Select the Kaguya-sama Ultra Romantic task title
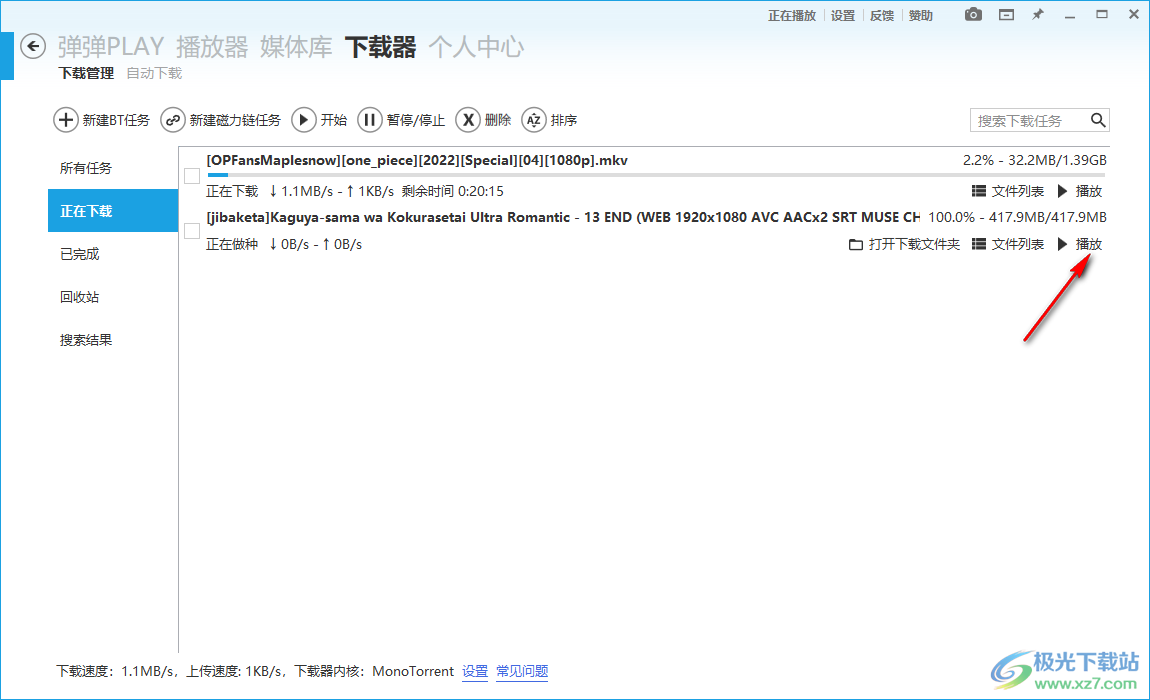 tap(563, 217)
